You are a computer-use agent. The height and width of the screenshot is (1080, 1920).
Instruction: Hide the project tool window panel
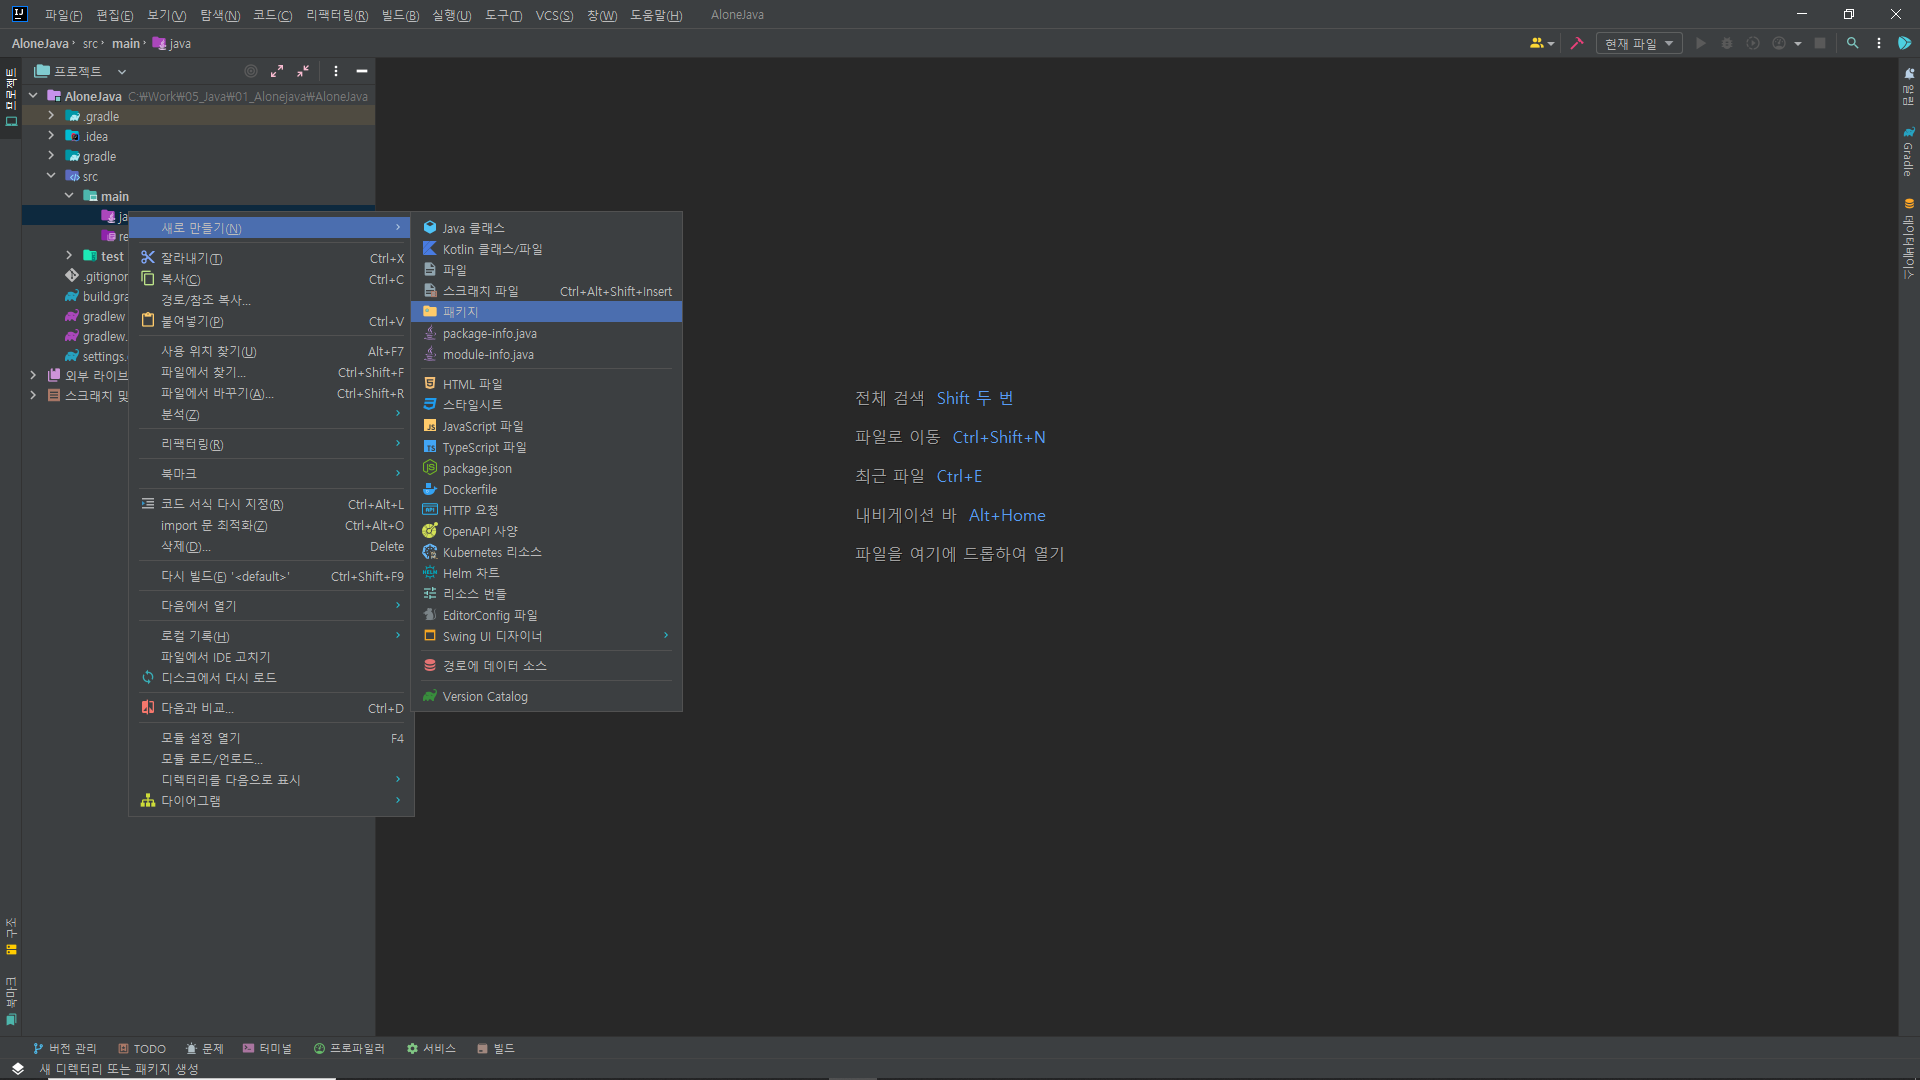click(362, 71)
